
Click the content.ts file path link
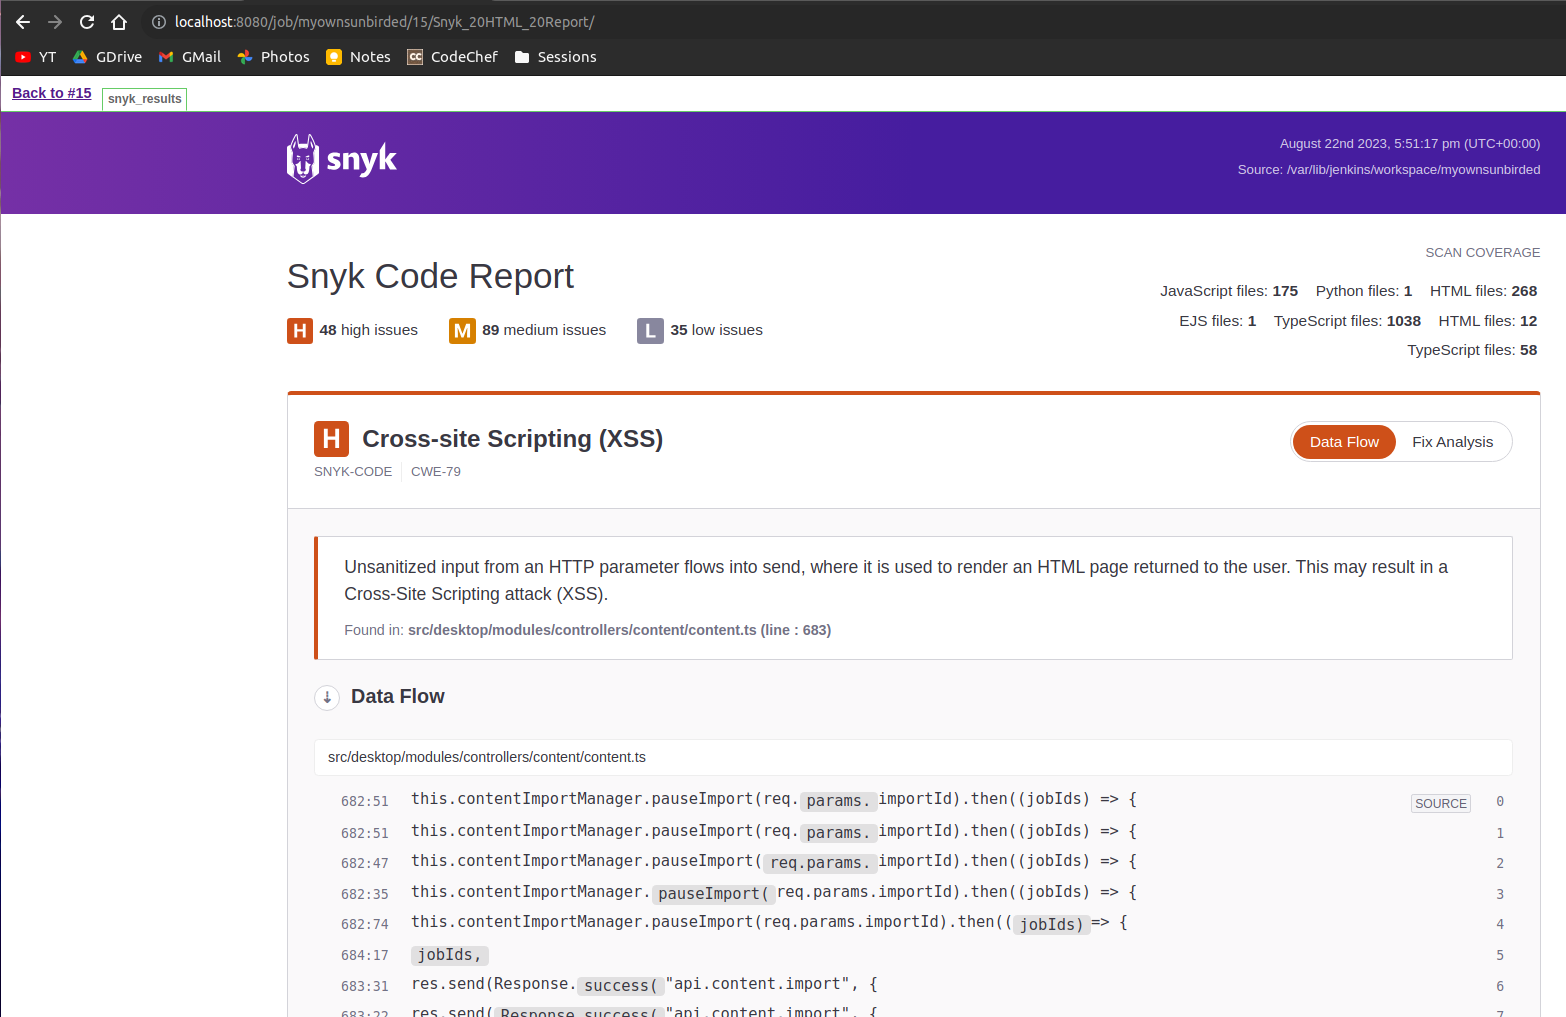point(487,757)
